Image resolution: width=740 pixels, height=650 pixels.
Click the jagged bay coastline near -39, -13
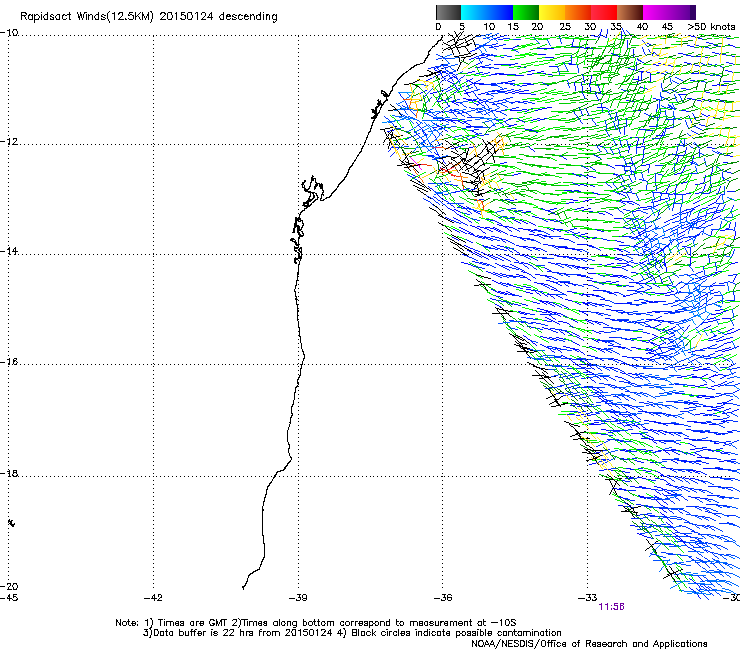click(x=312, y=191)
